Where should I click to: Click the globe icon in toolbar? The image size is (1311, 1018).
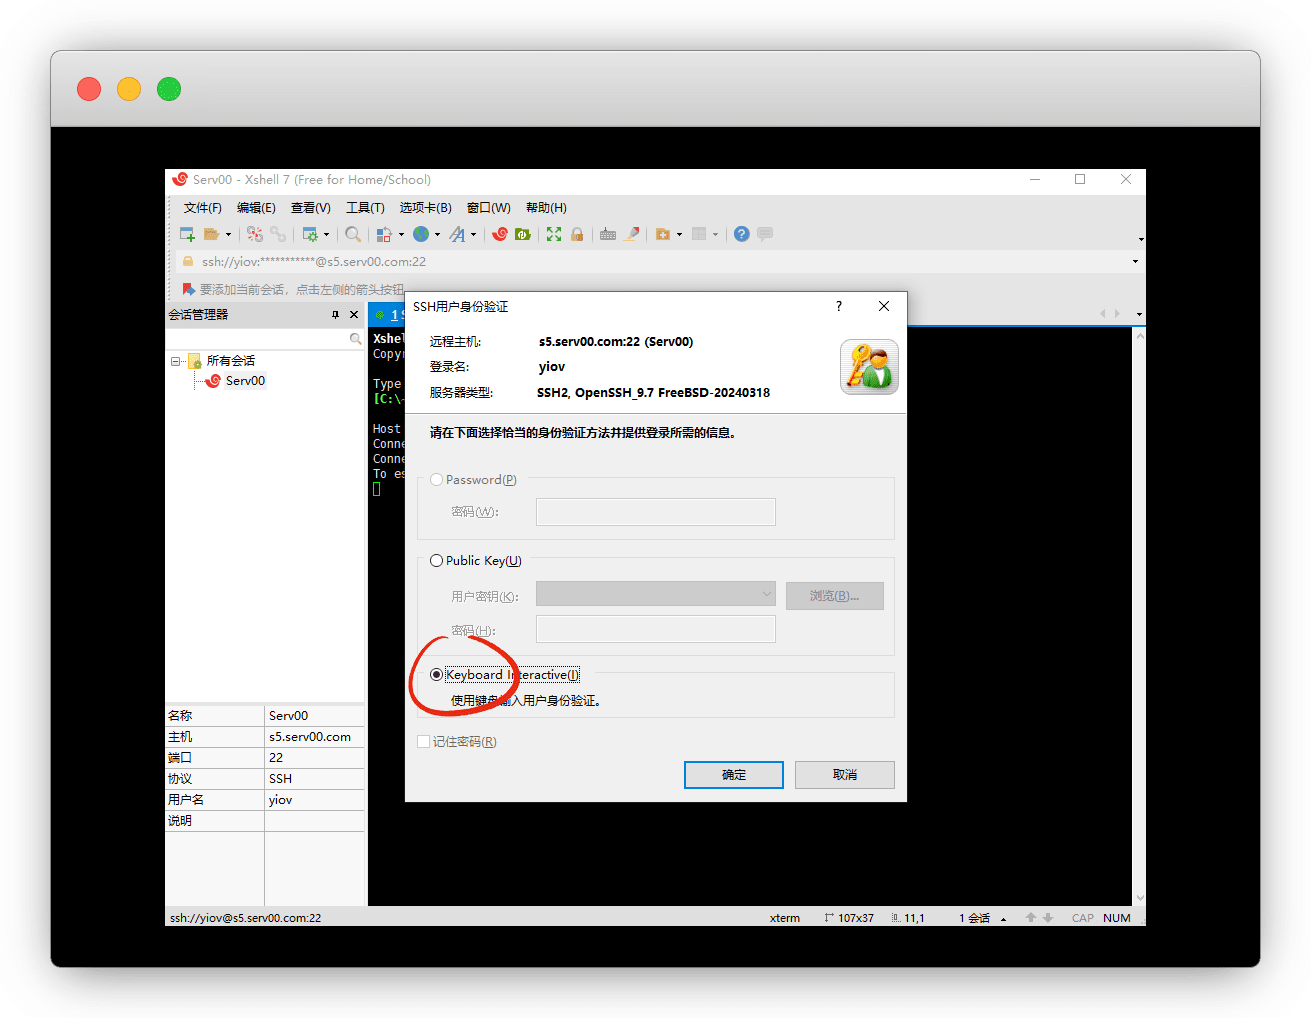(421, 234)
